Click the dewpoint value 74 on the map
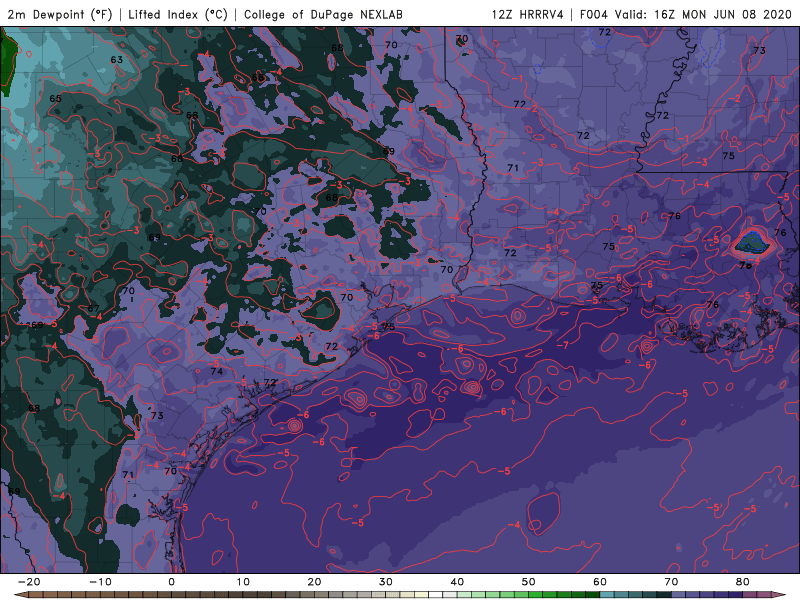Viewport: 800px width, 600px height. pos(217,371)
